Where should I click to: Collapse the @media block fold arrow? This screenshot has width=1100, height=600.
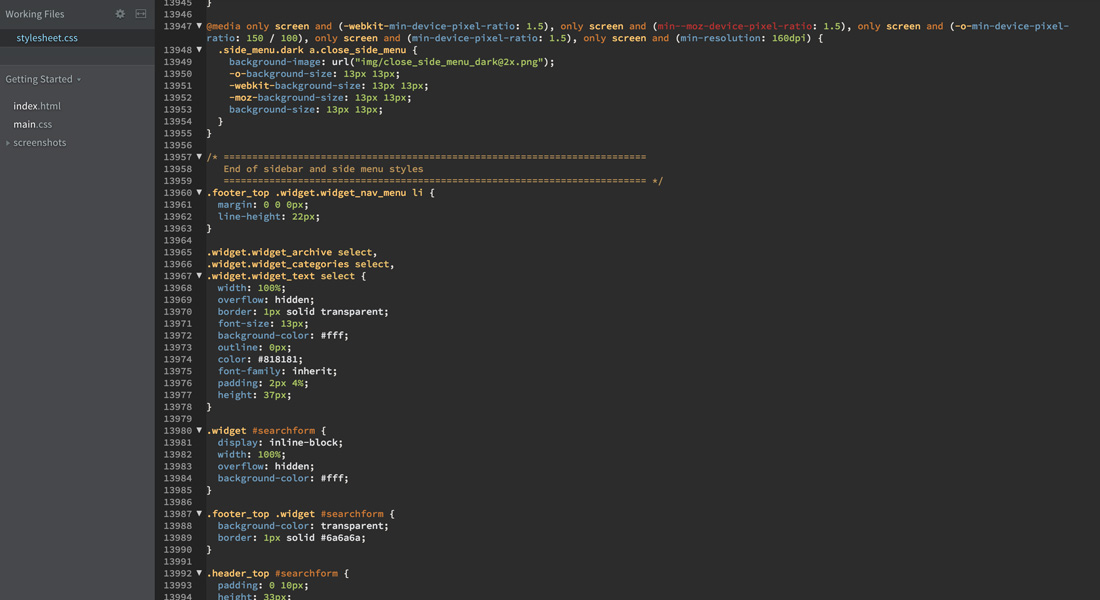click(199, 26)
